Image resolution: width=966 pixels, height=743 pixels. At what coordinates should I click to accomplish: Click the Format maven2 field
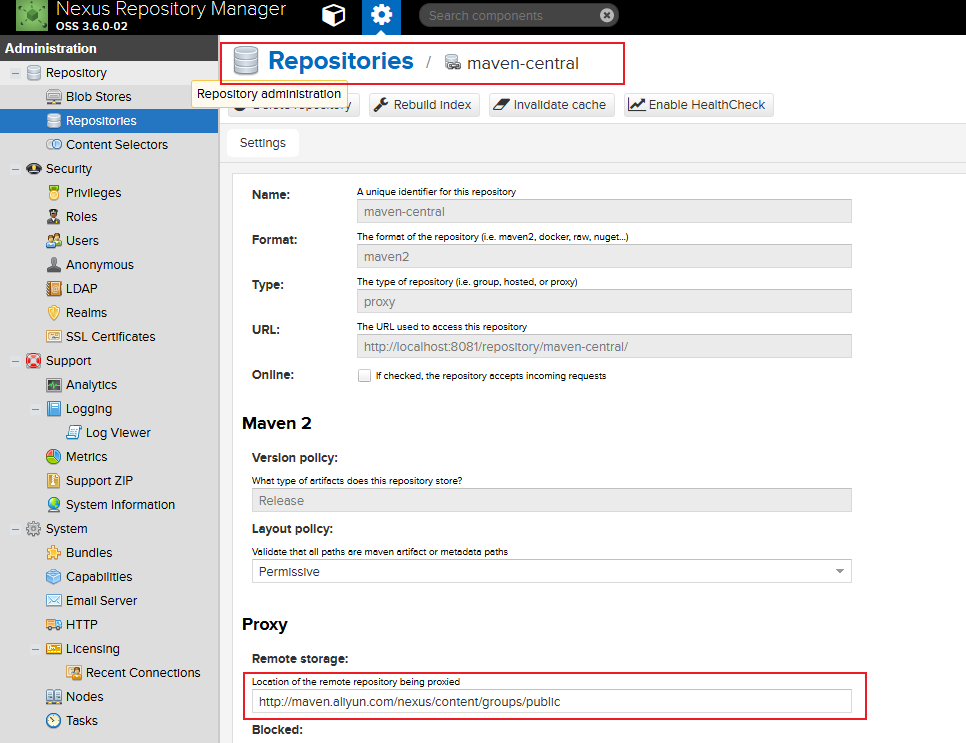[x=604, y=256]
